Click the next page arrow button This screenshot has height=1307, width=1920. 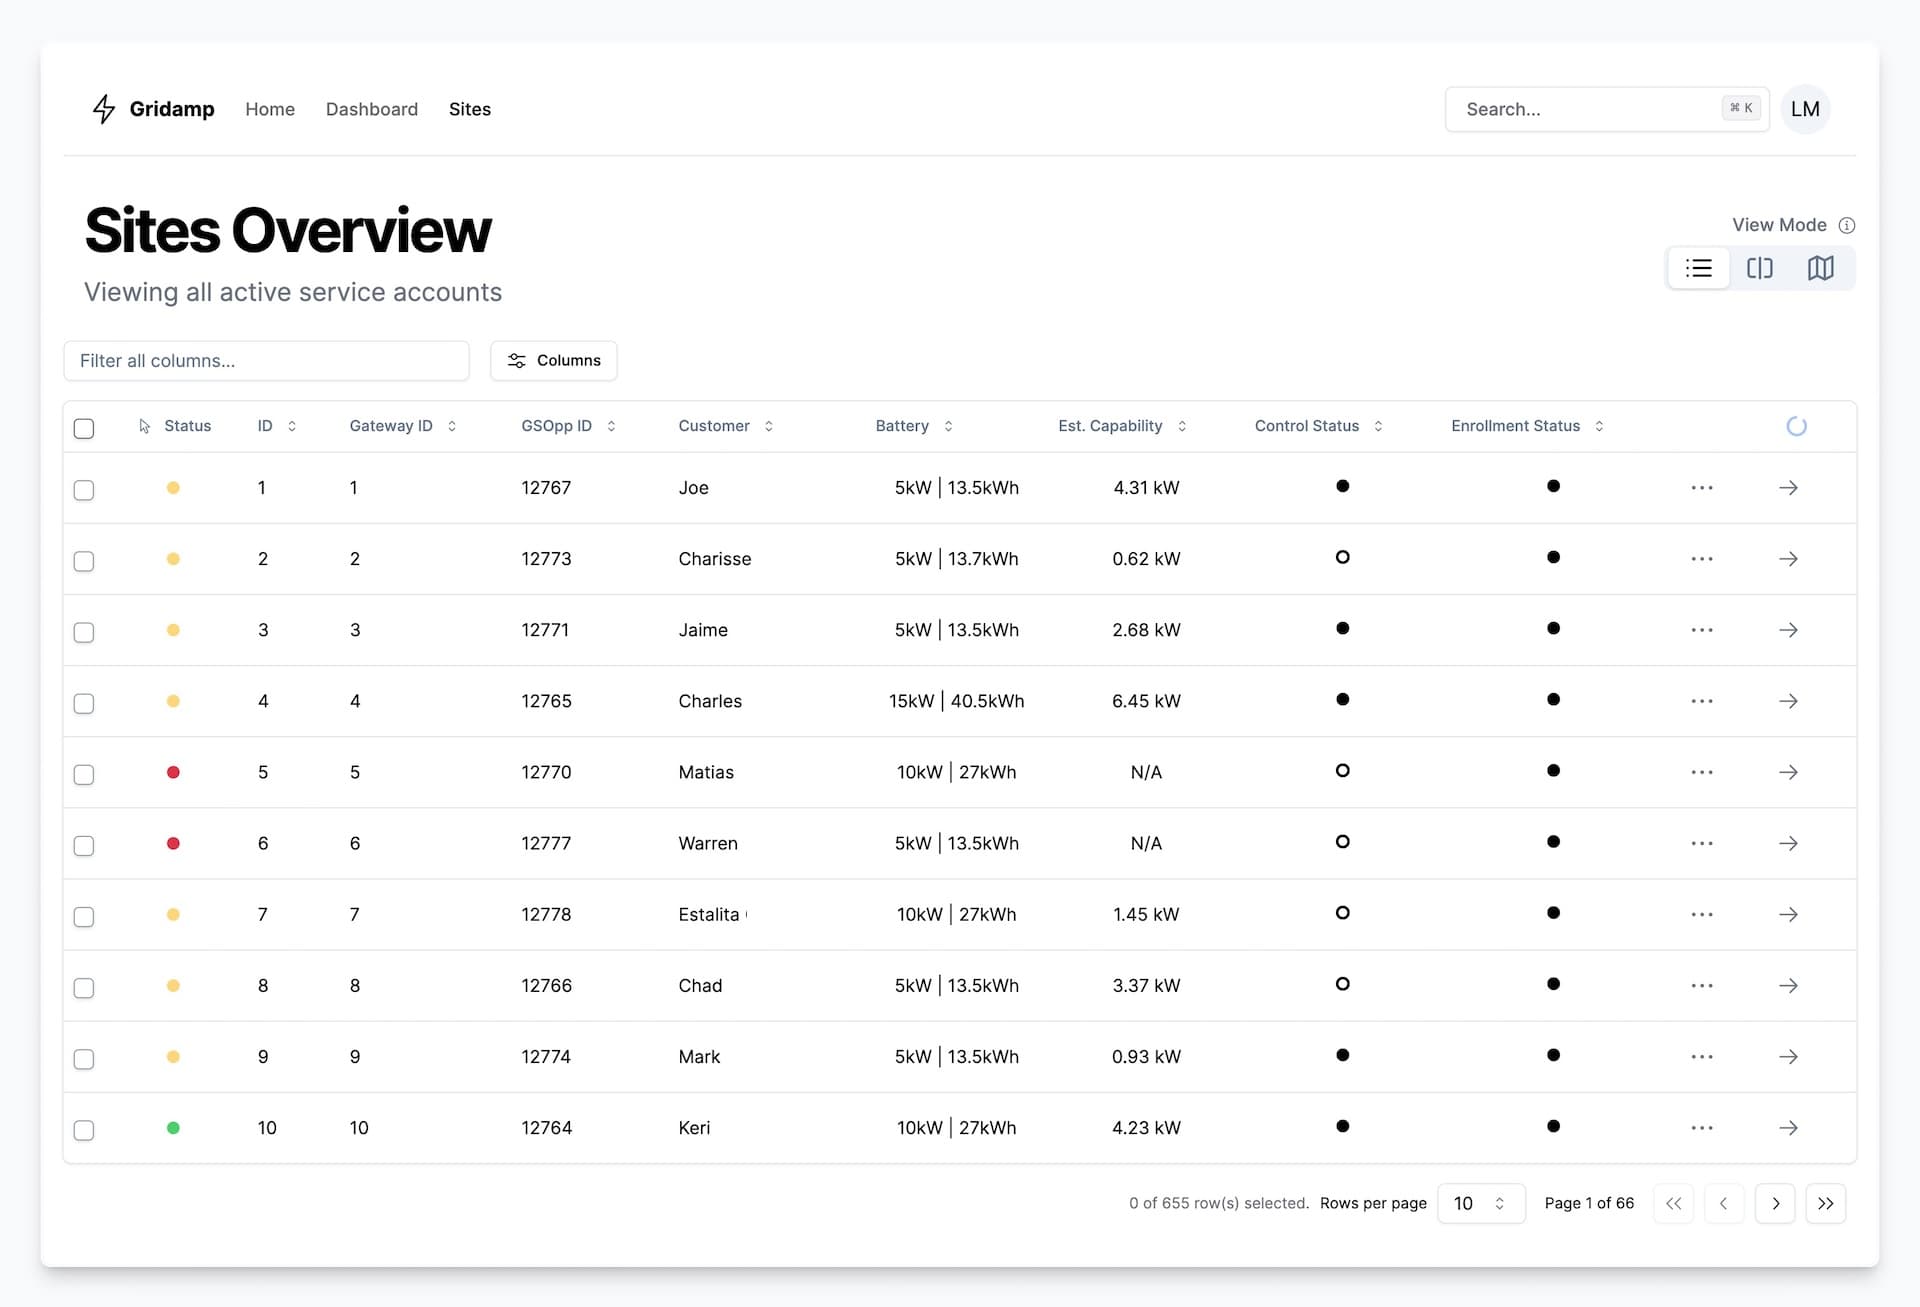pos(1776,1203)
